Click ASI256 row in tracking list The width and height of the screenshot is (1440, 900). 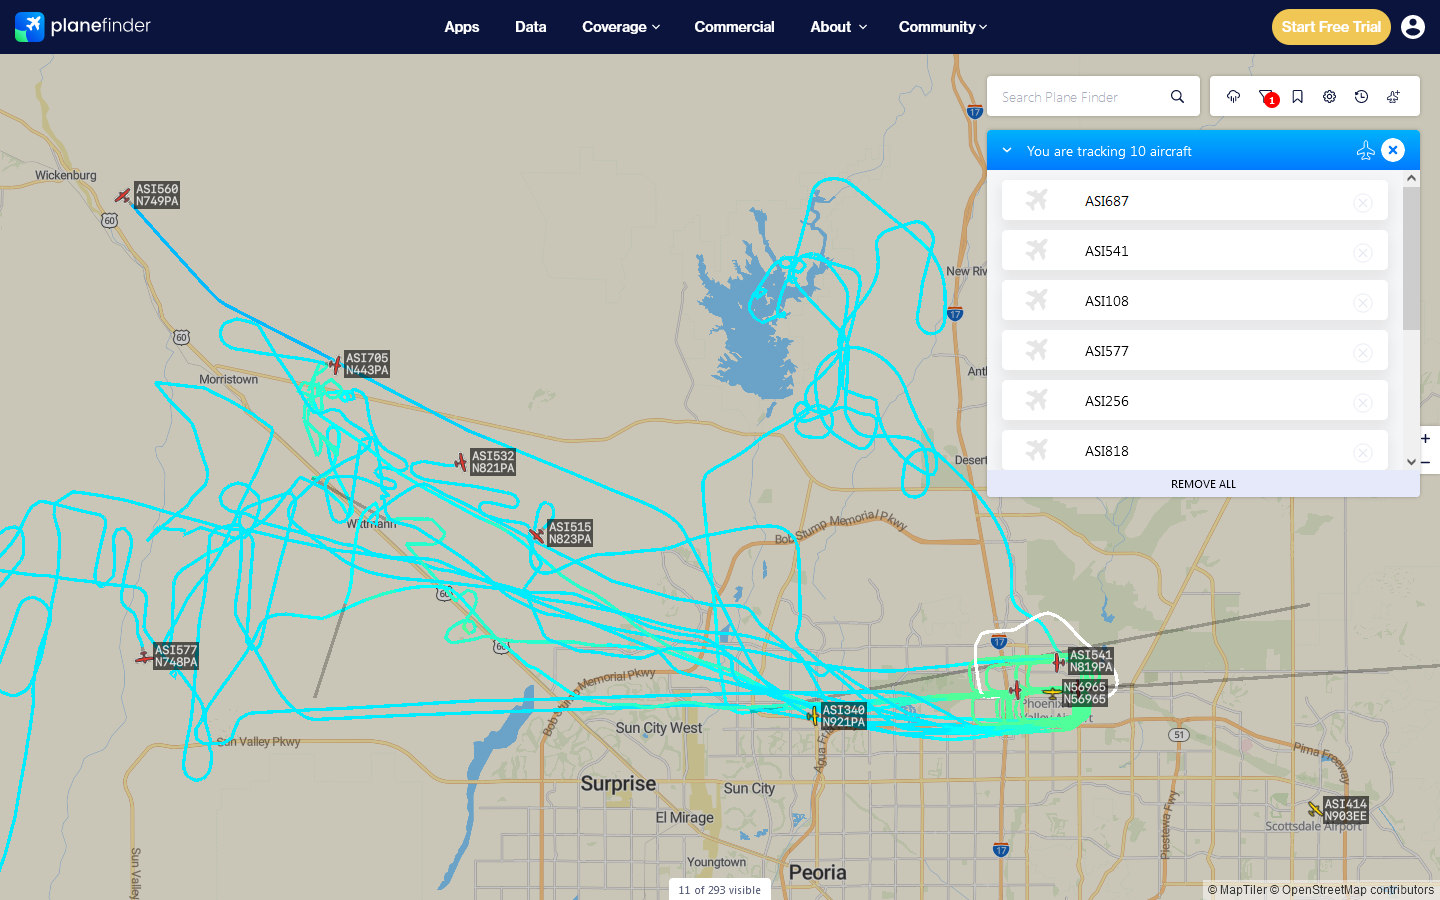click(1195, 400)
